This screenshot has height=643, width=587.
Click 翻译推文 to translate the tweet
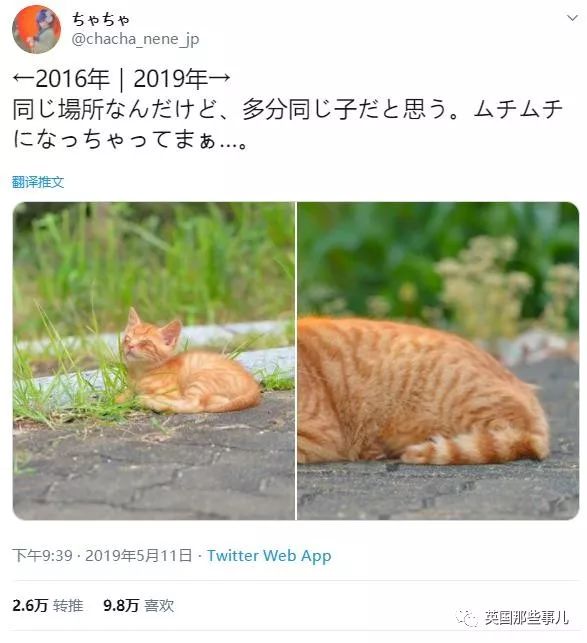38,182
